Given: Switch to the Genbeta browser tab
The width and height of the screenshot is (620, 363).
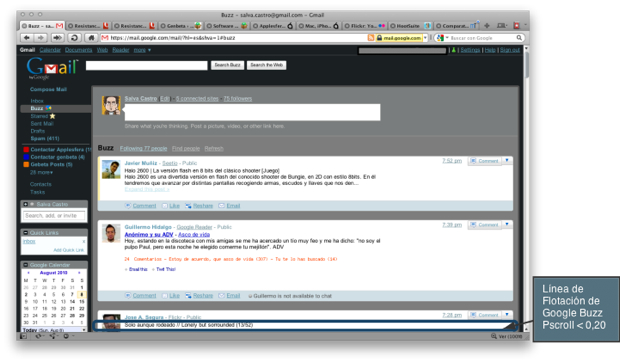Looking at the screenshot, I should 181,26.
